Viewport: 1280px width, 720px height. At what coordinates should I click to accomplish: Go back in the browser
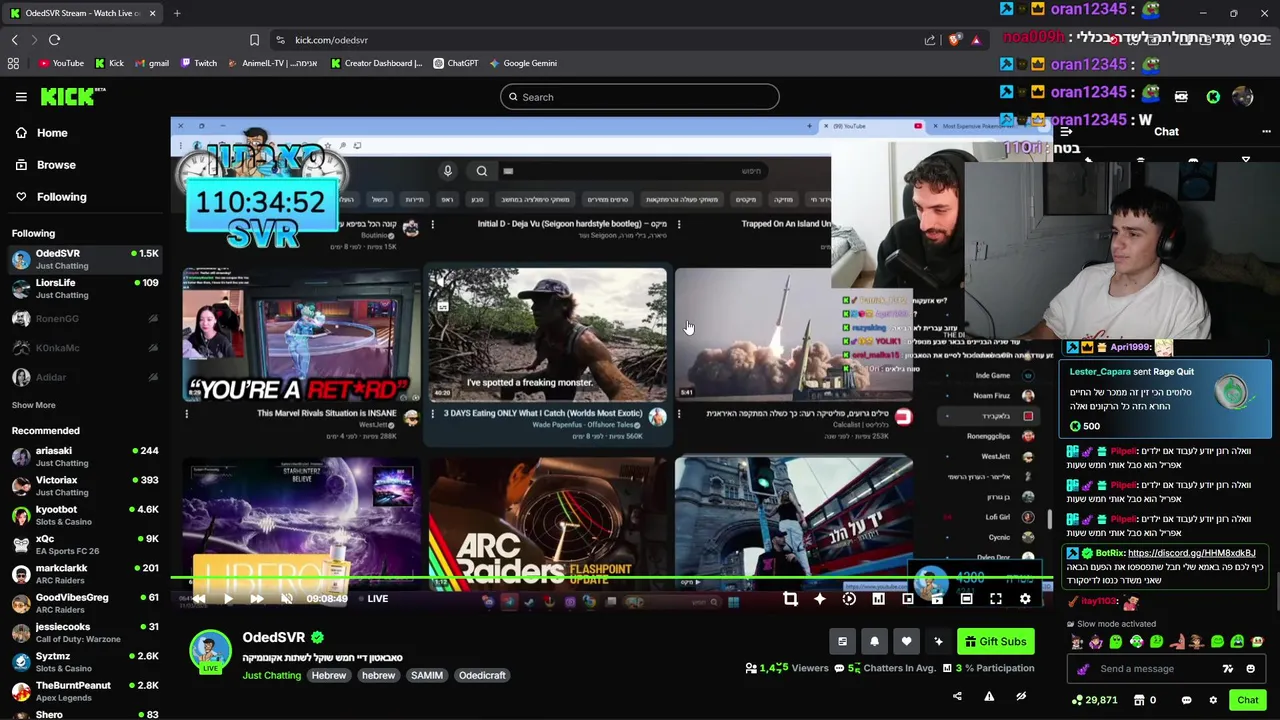point(14,40)
